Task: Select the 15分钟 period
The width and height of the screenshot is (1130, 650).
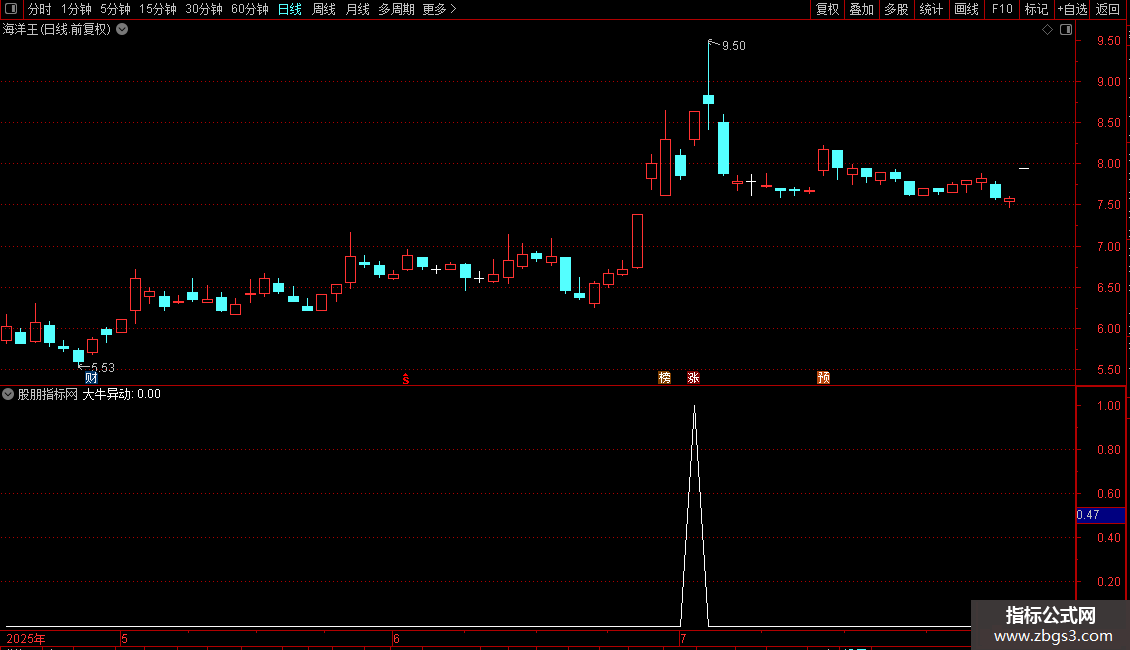Action: point(158,9)
